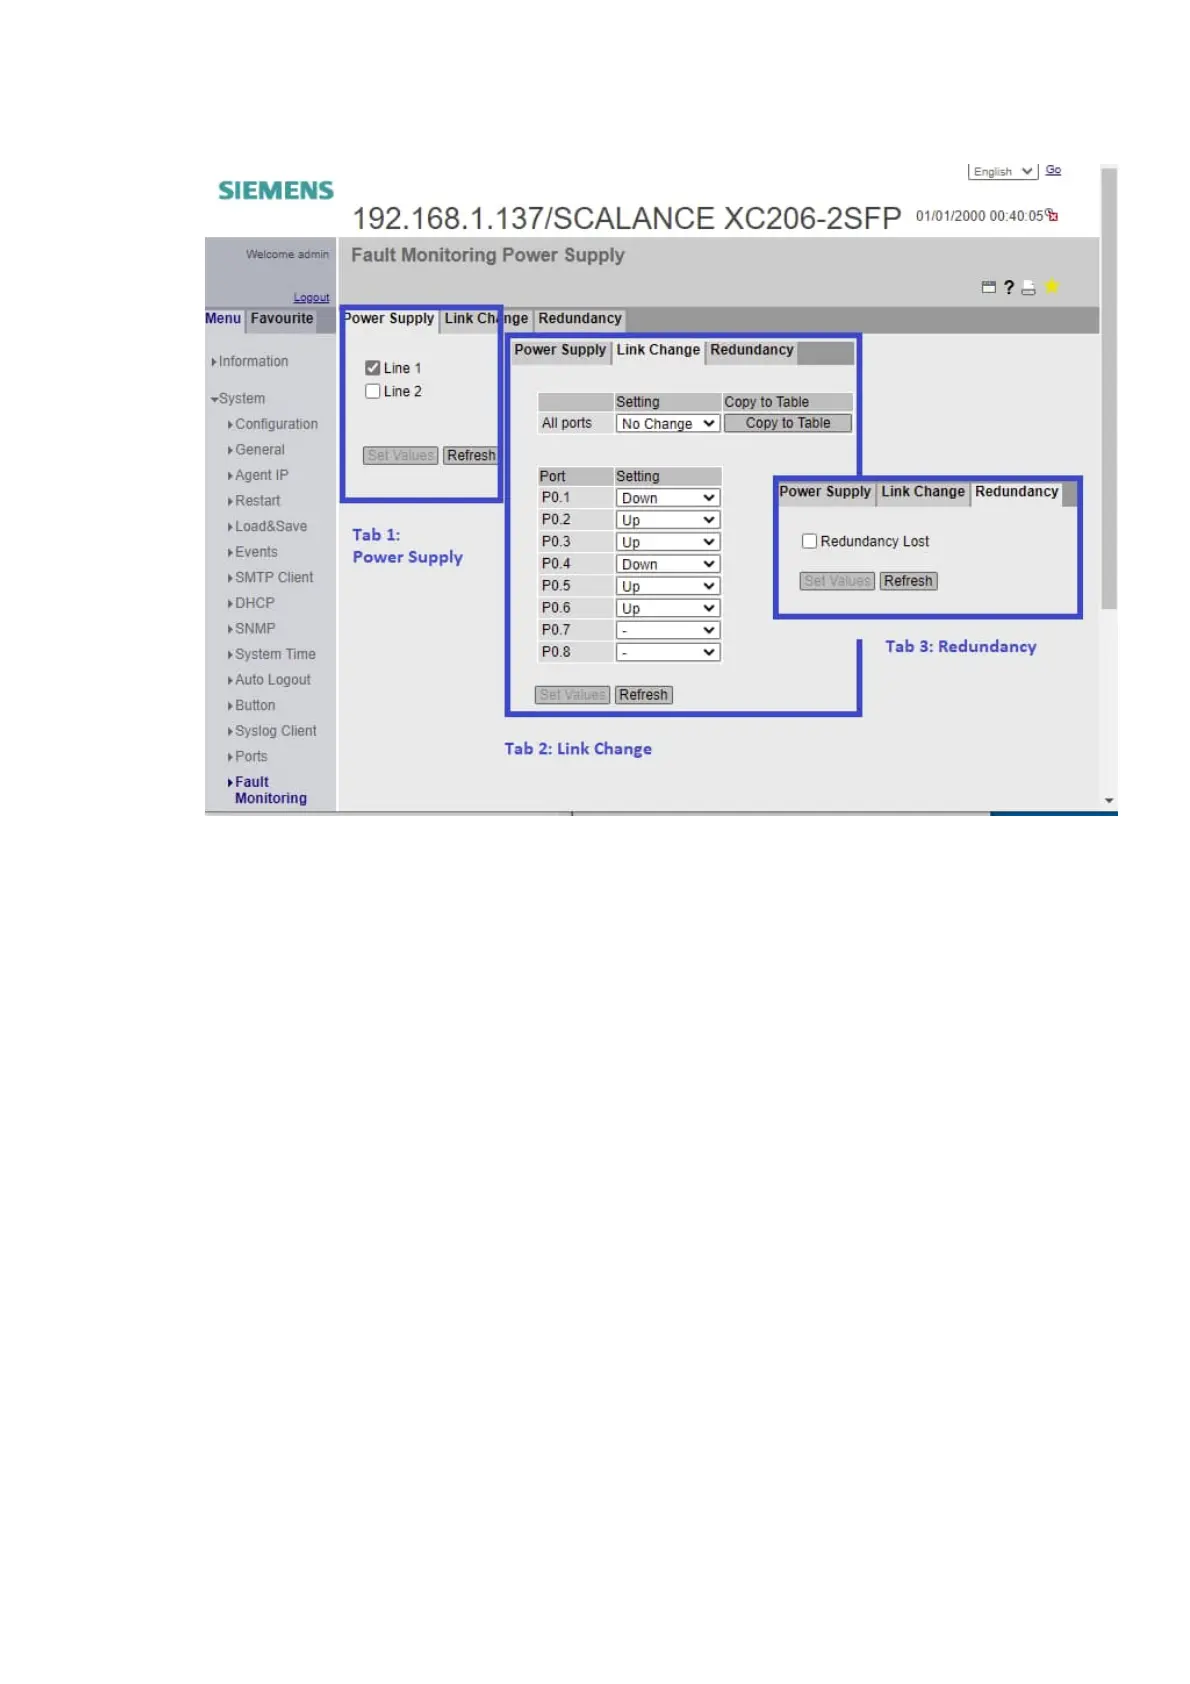Click the Logout link

pyautogui.click(x=311, y=297)
